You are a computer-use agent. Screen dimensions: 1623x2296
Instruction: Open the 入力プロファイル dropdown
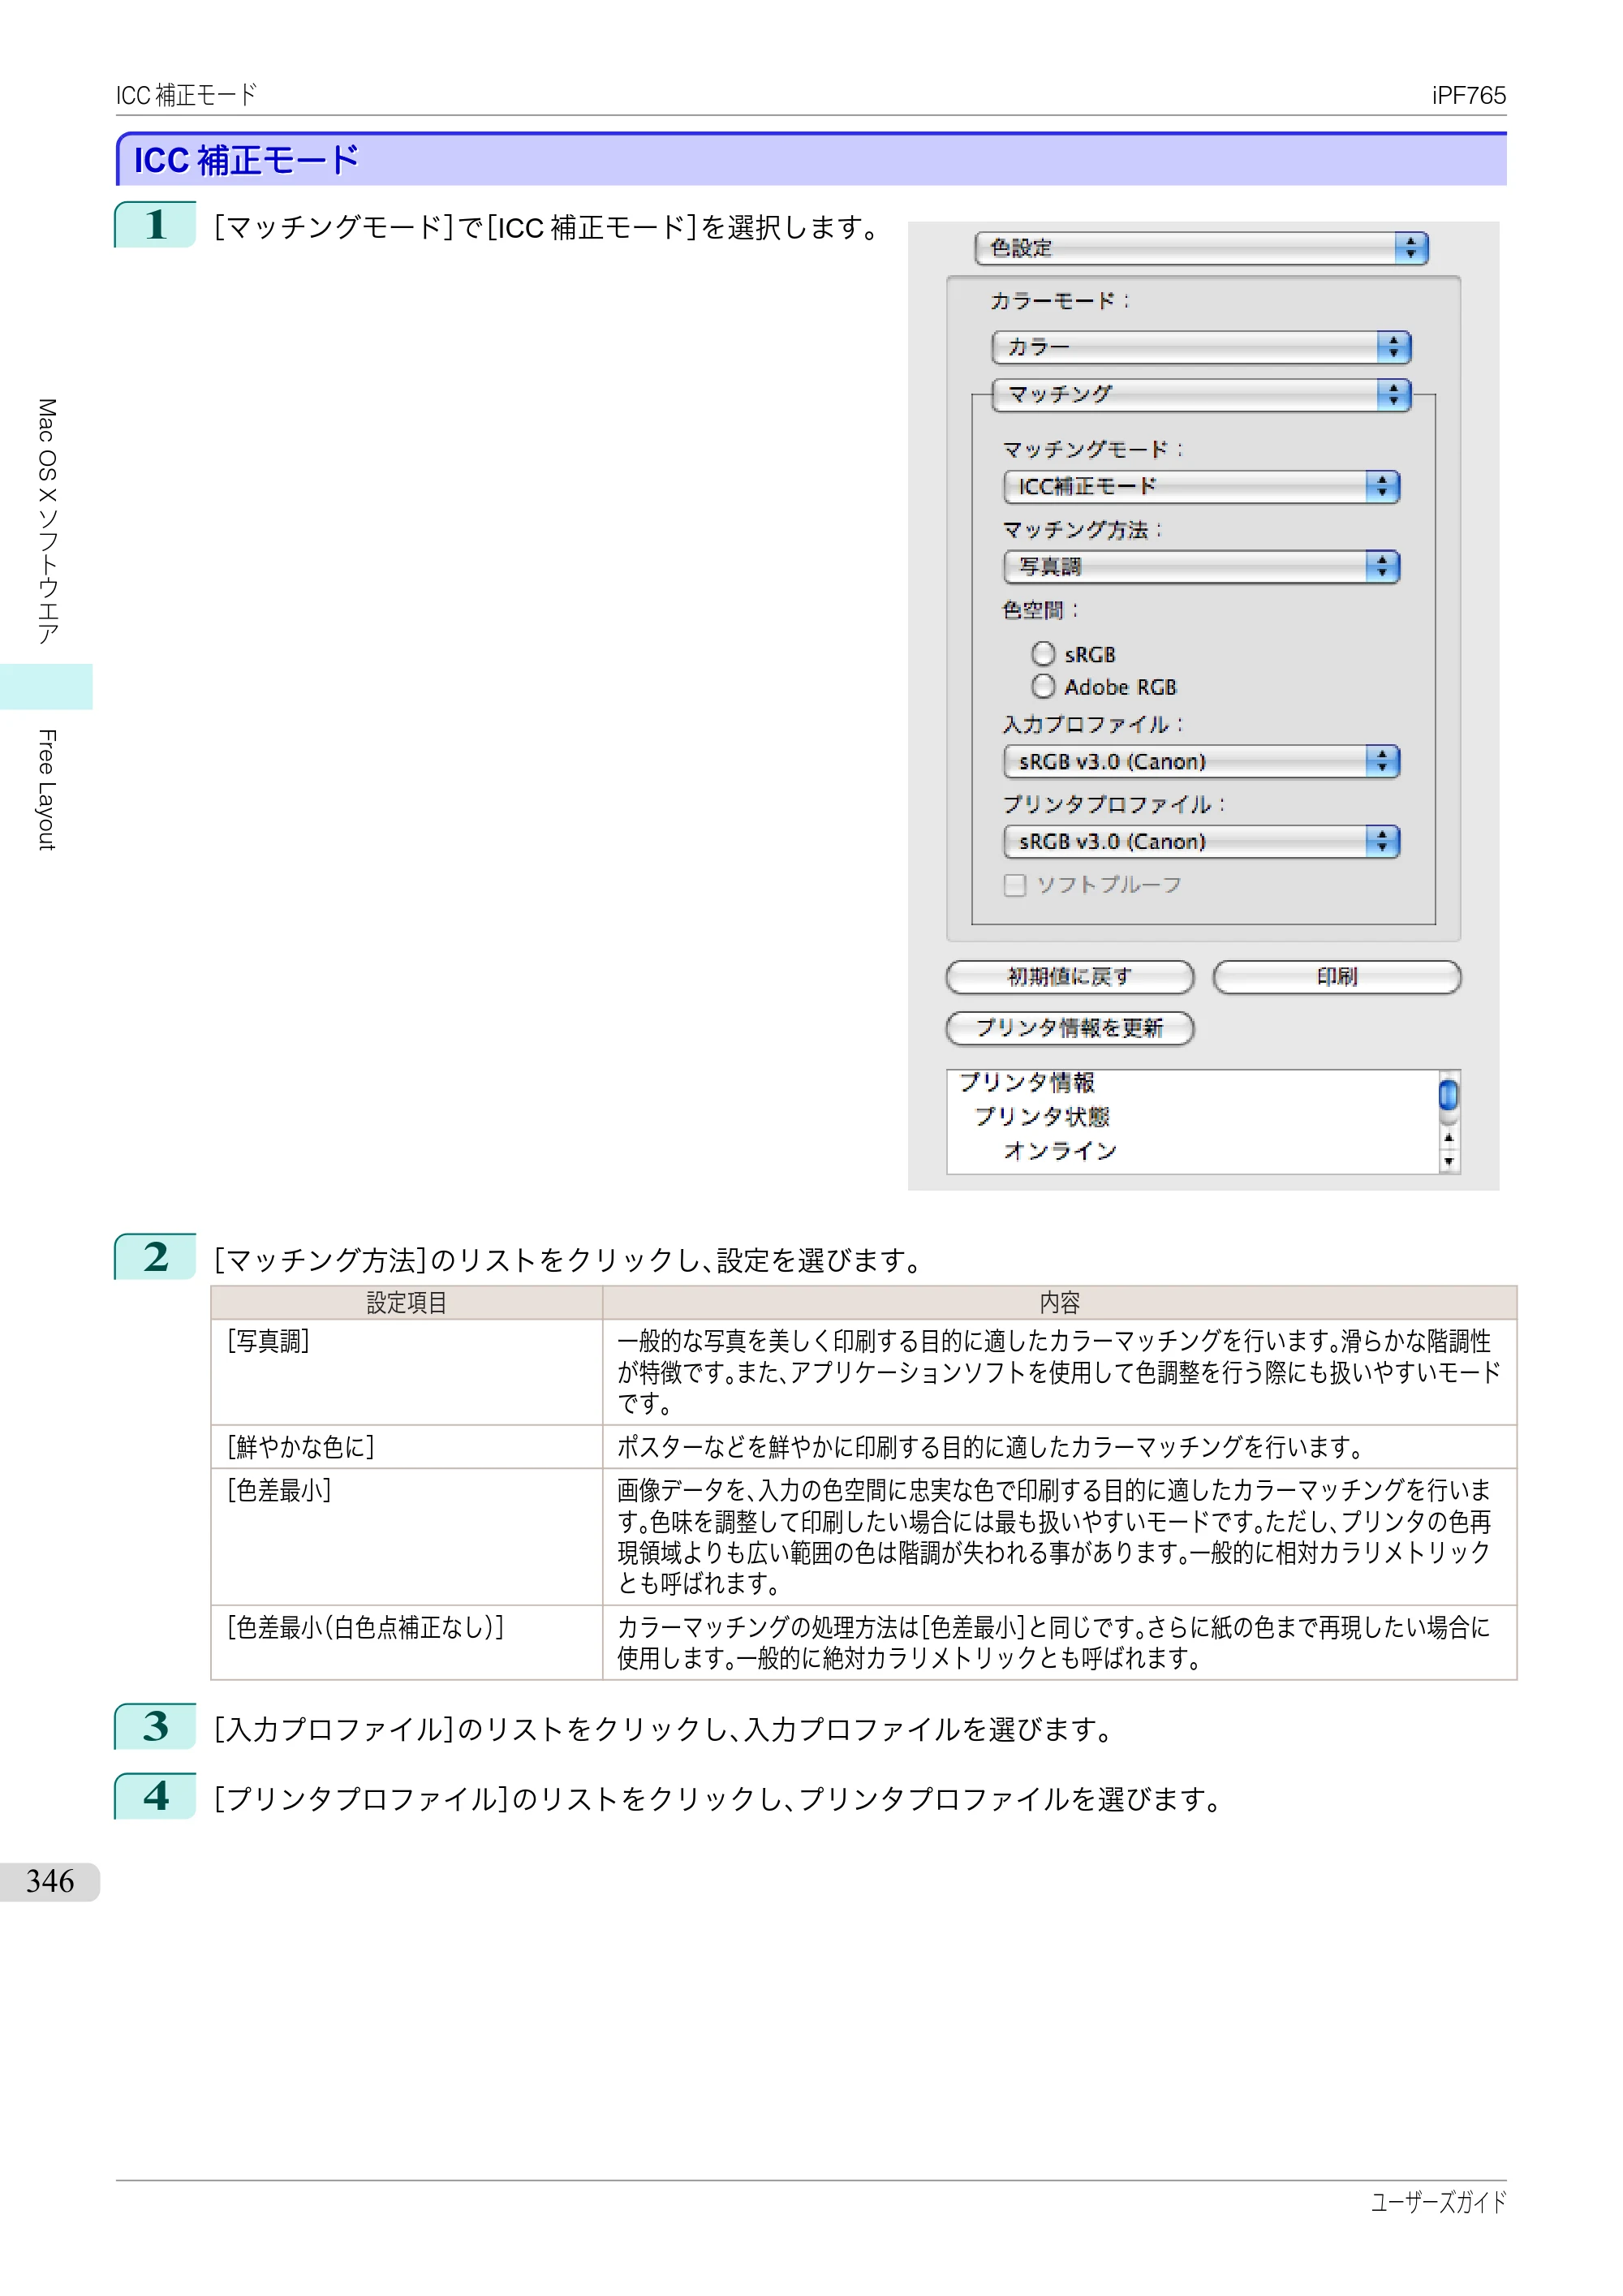tap(1201, 761)
